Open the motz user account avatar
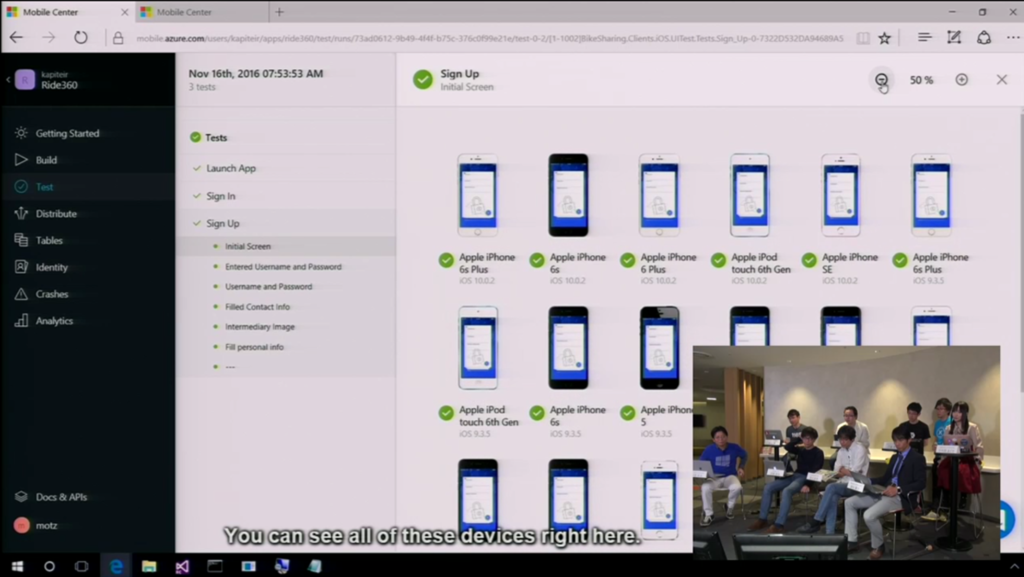 22,525
